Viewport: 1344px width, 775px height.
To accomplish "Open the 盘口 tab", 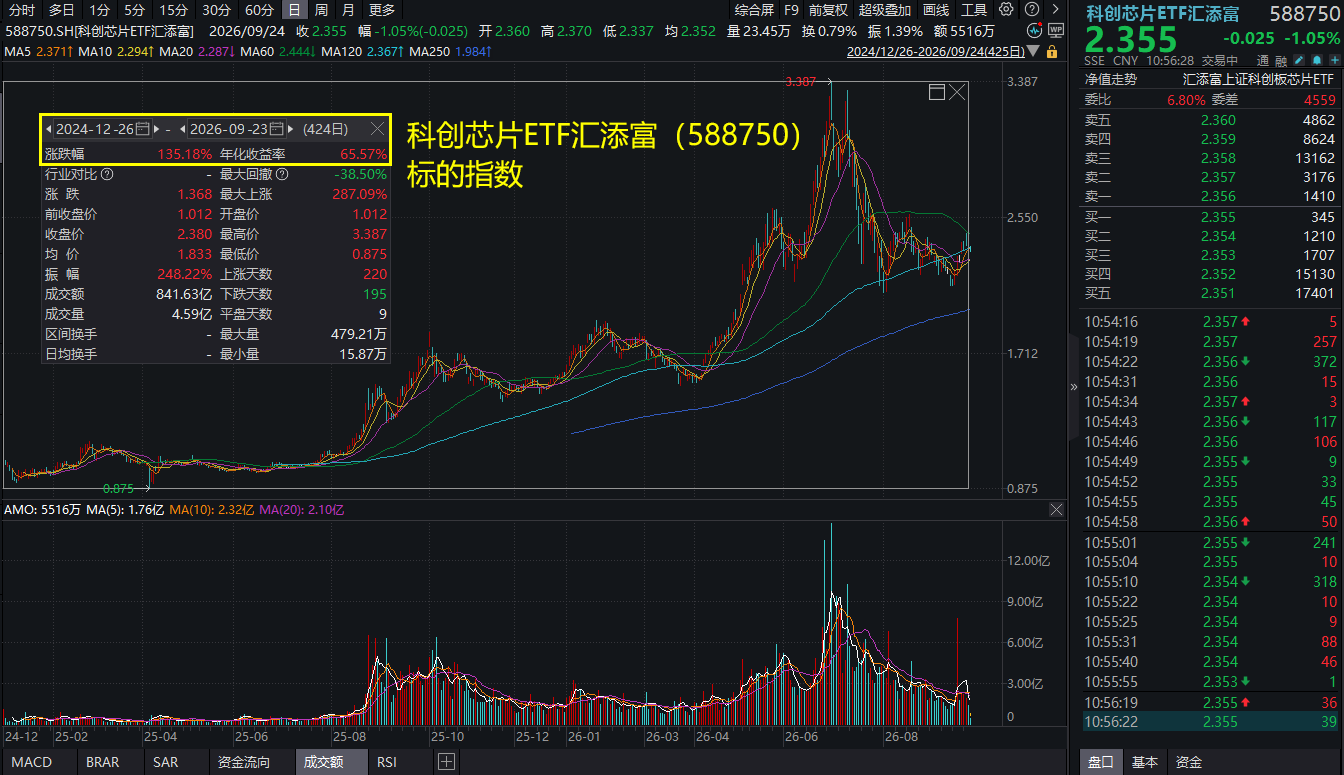I will 1100,762.
